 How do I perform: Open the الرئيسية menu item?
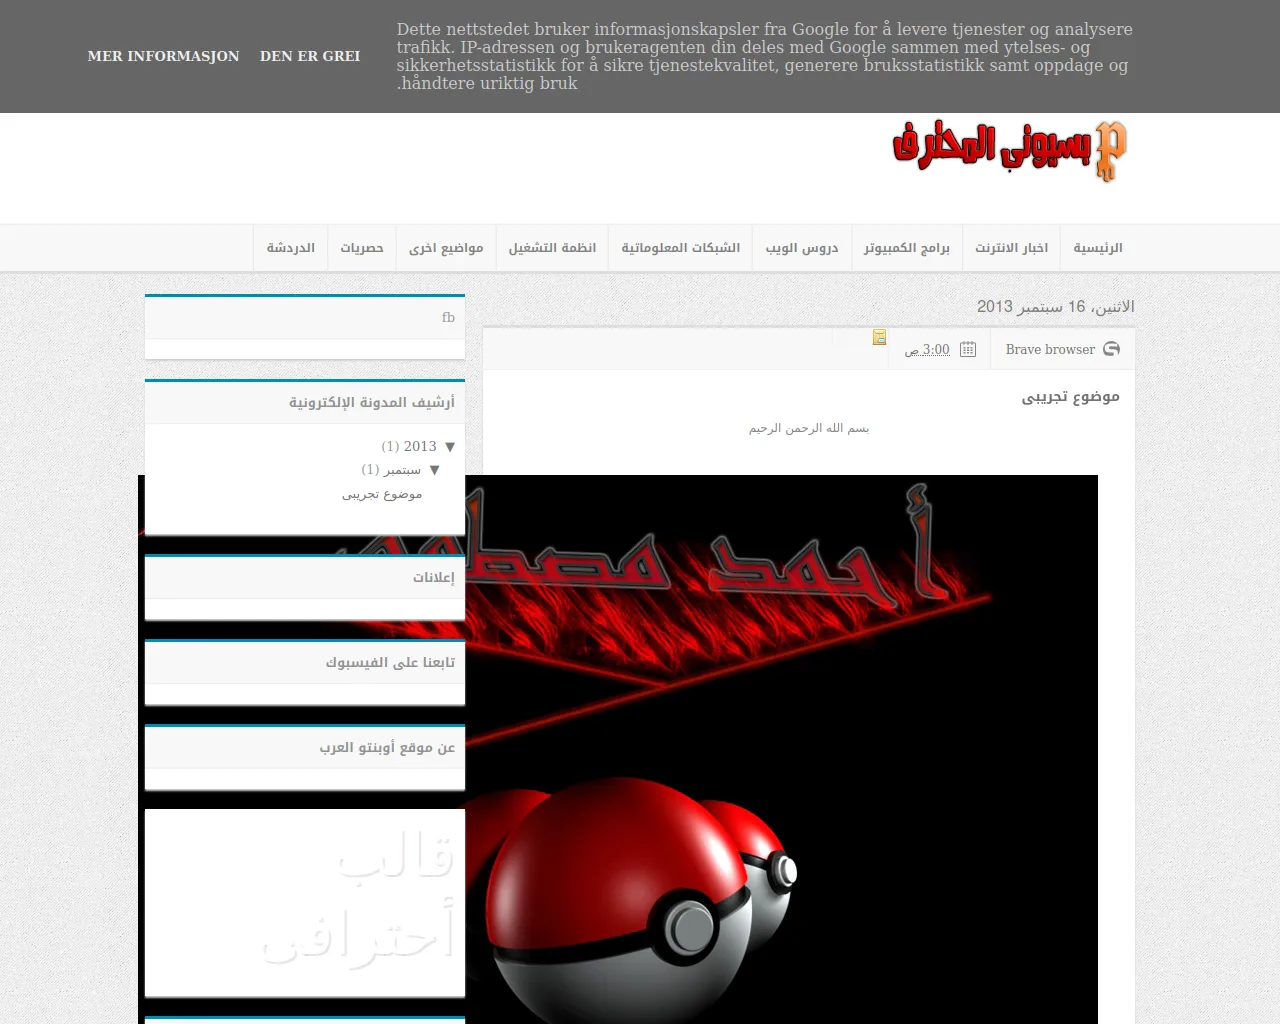click(1097, 248)
